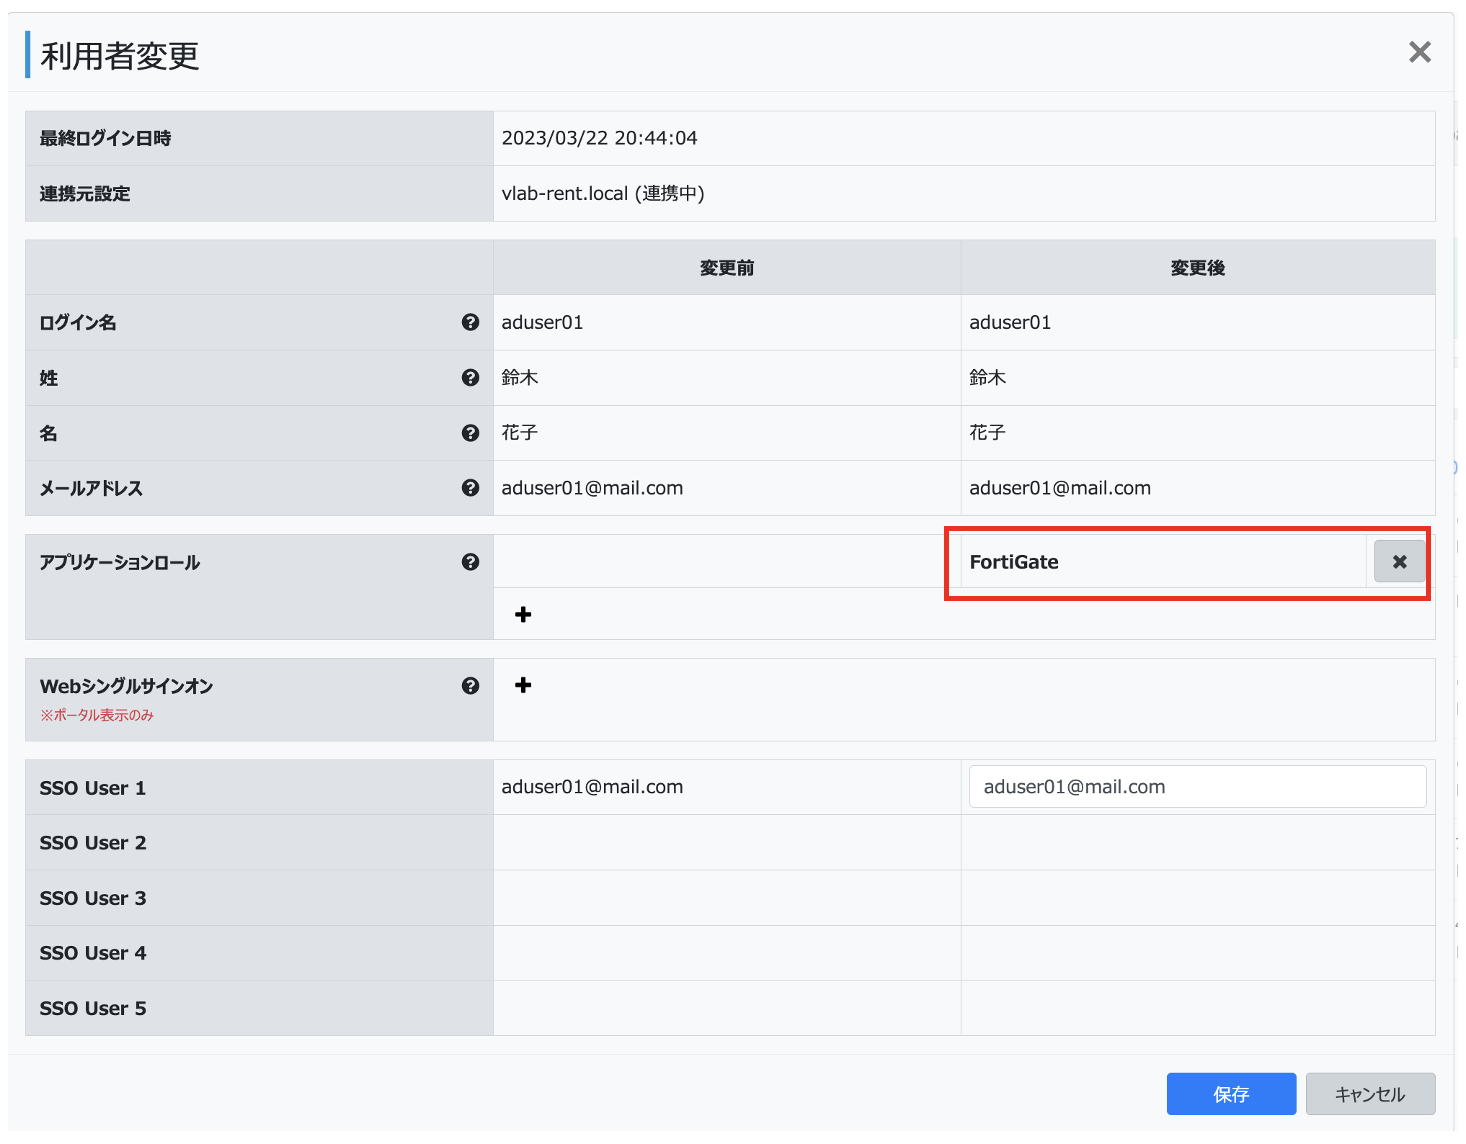This screenshot has width=1466, height=1144.
Task: Remove the FortiGate application role
Action: coord(1399,562)
